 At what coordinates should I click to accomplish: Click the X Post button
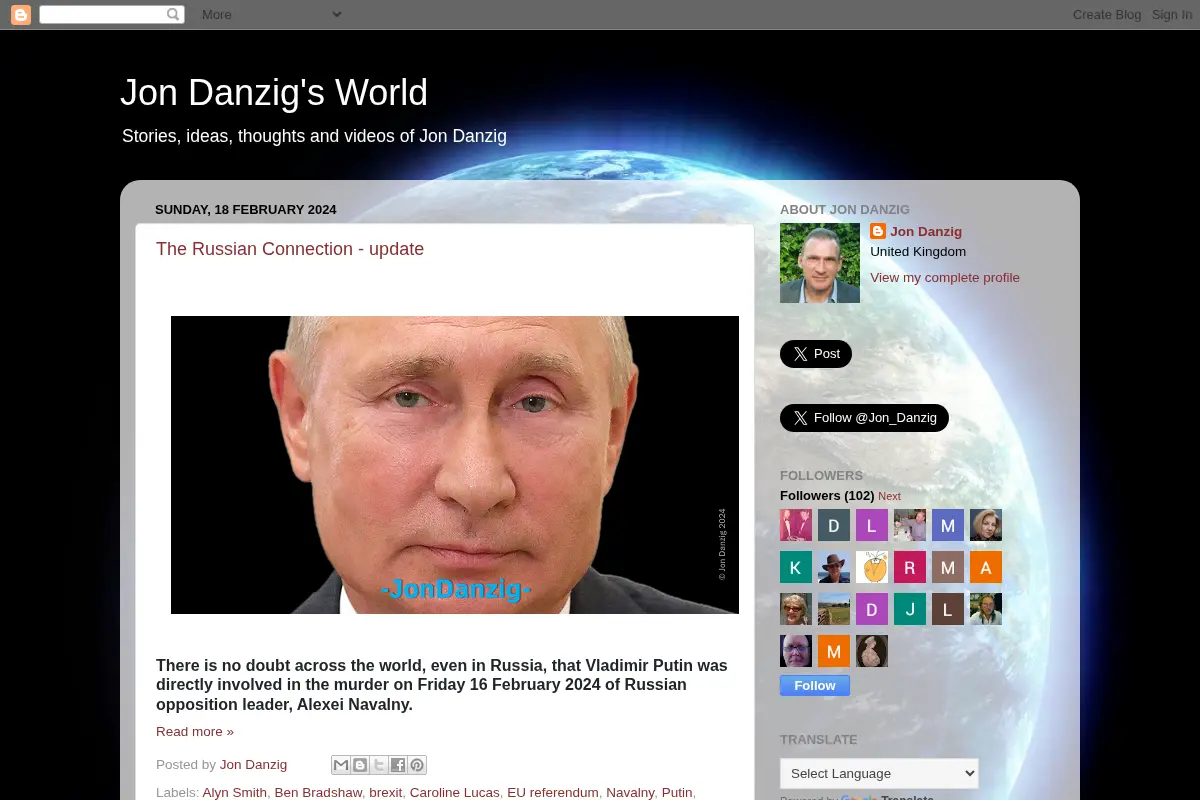816,354
